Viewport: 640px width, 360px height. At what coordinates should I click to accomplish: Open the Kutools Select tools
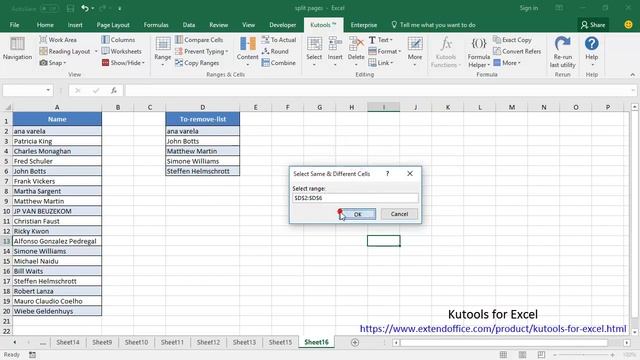(314, 51)
